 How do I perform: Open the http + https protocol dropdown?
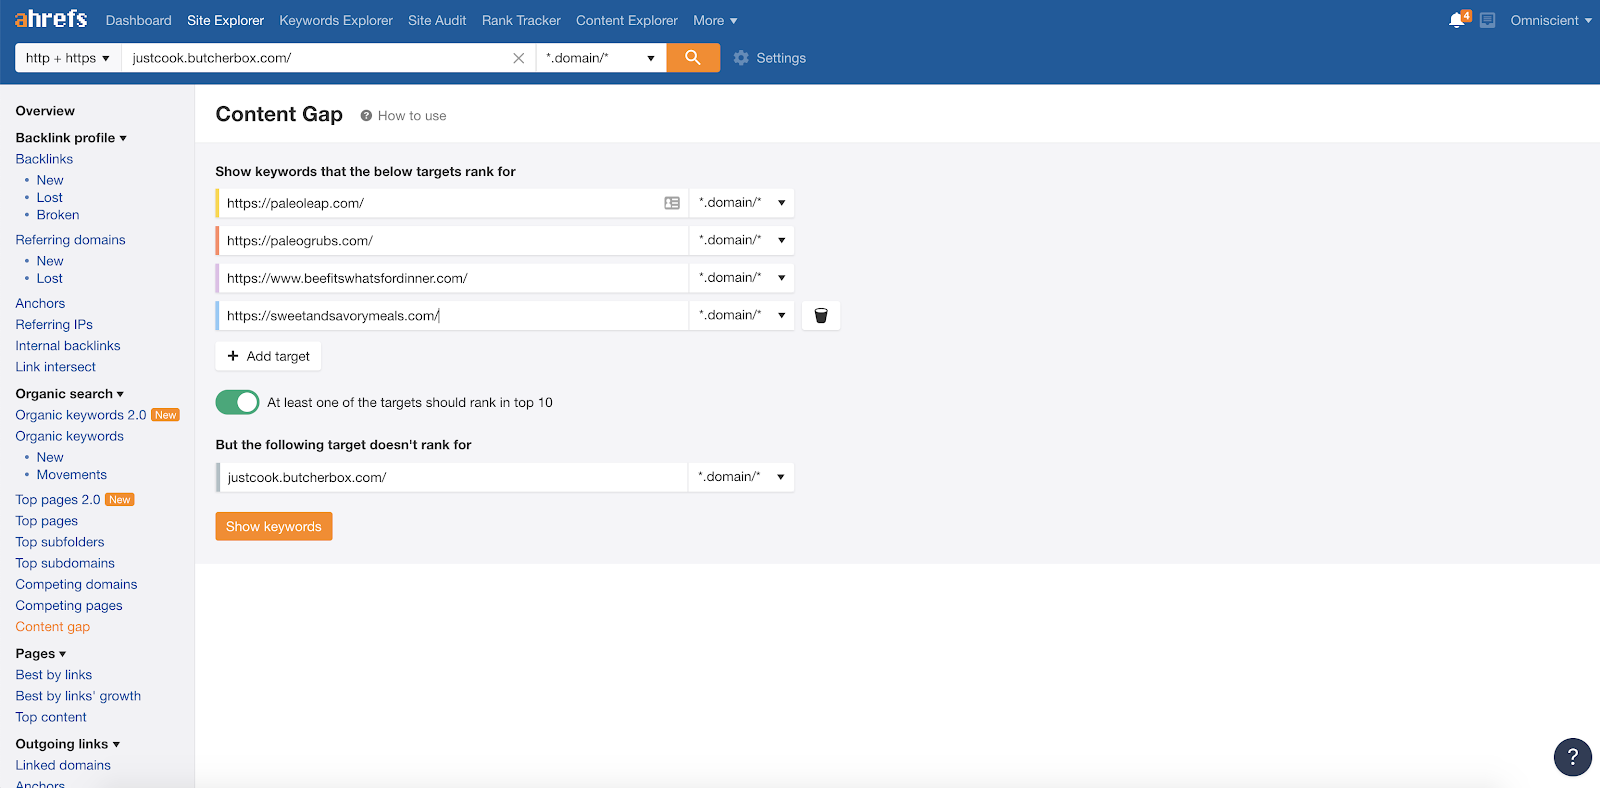click(x=68, y=58)
